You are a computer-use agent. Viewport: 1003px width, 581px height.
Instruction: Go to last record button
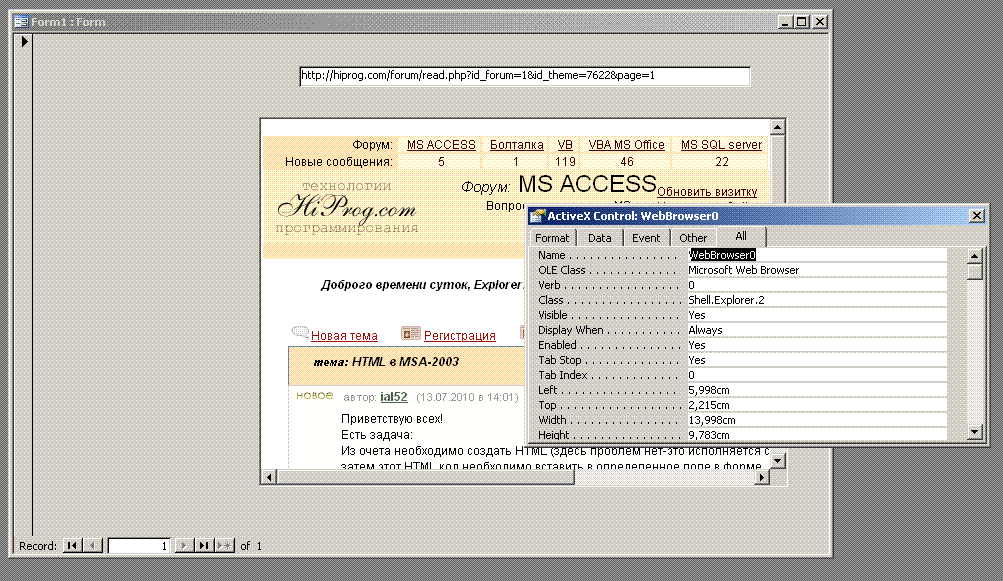coord(203,546)
